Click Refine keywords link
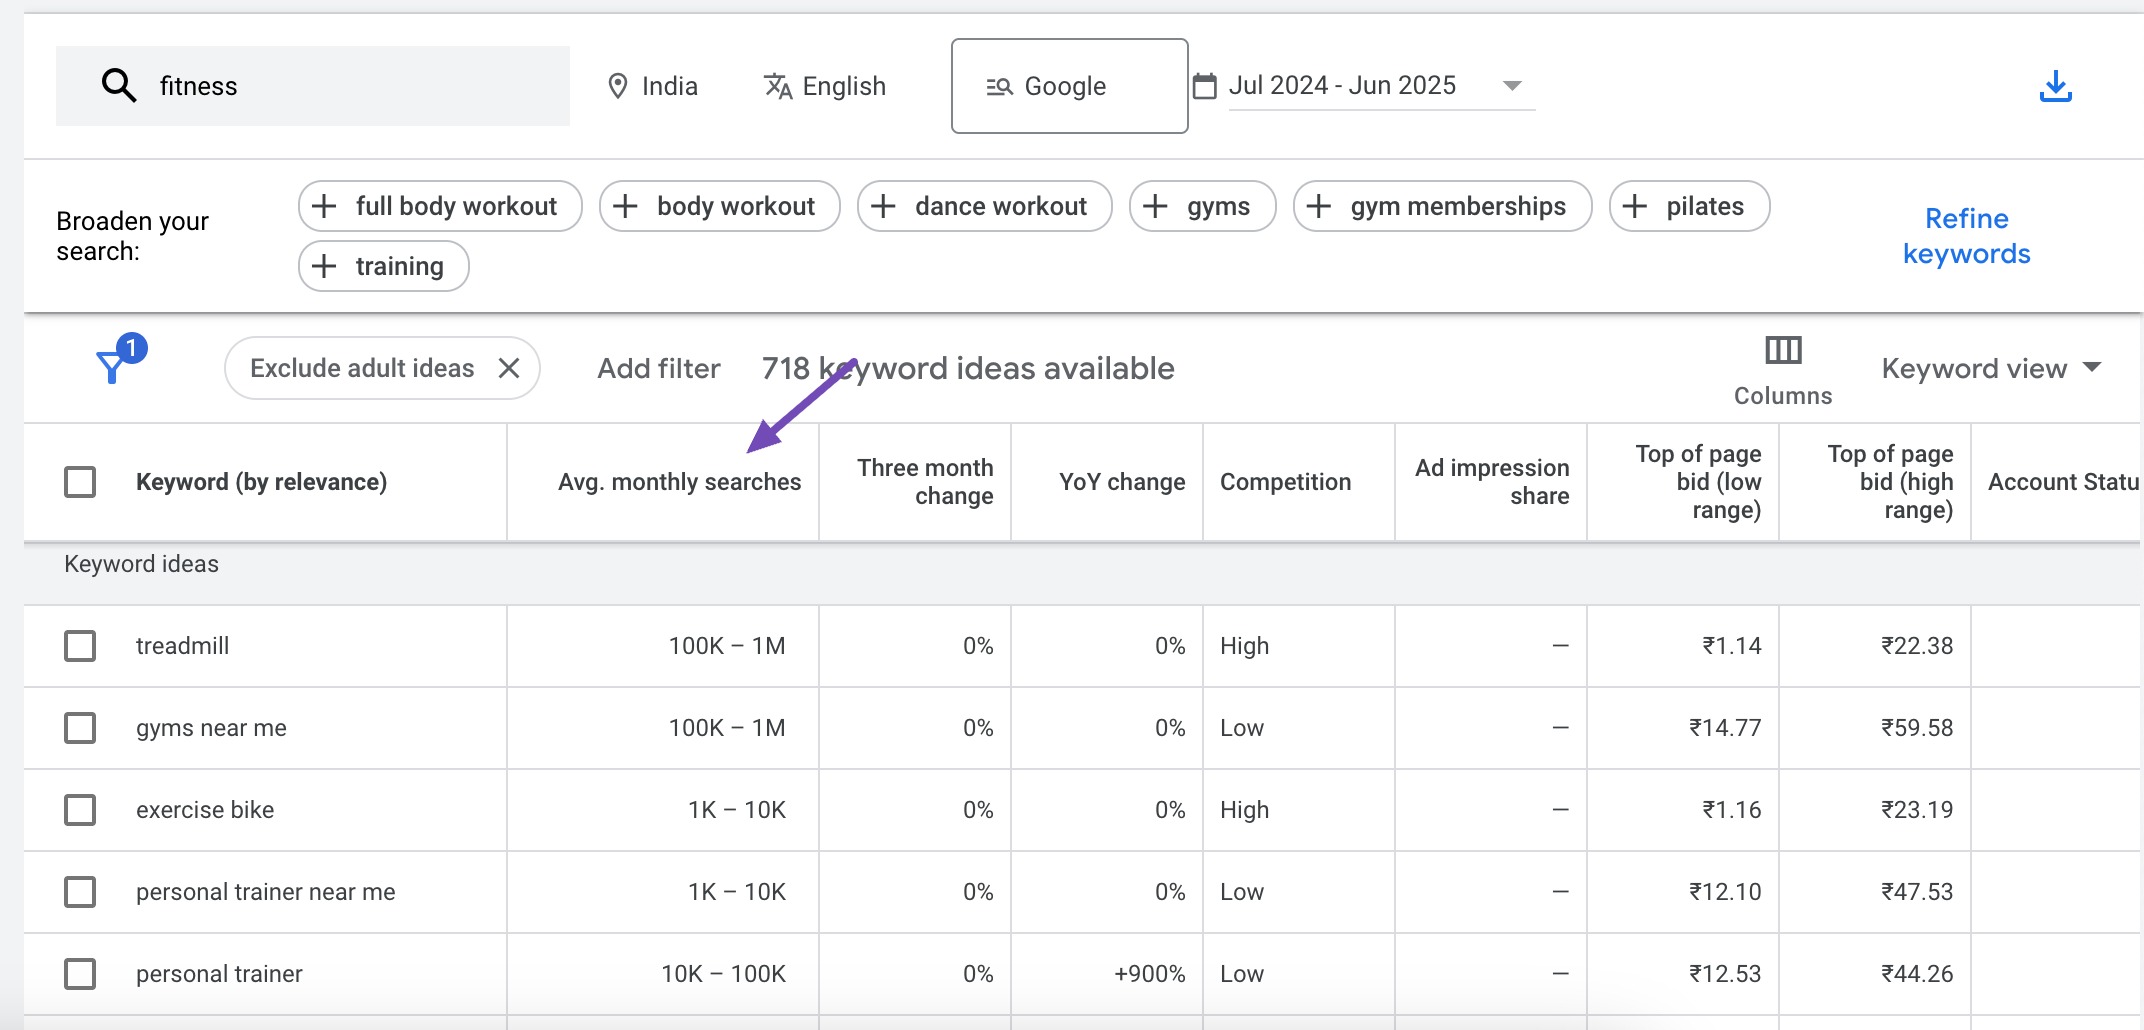The width and height of the screenshot is (2144, 1030). (1966, 236)
